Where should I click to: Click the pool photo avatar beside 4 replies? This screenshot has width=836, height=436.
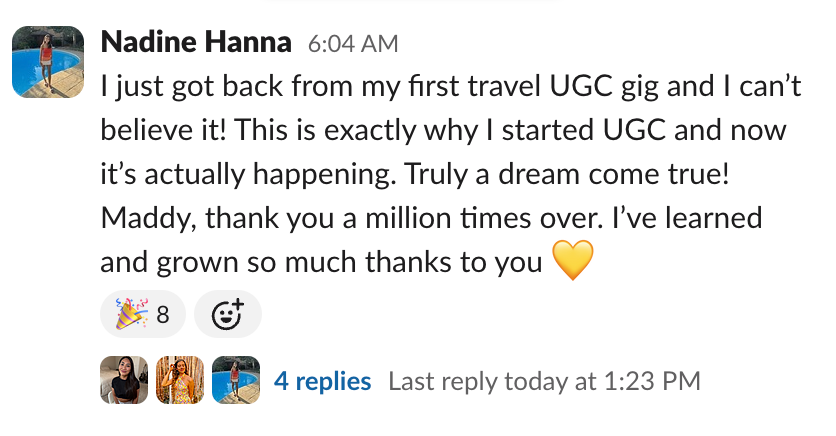(x=236, y=381)
